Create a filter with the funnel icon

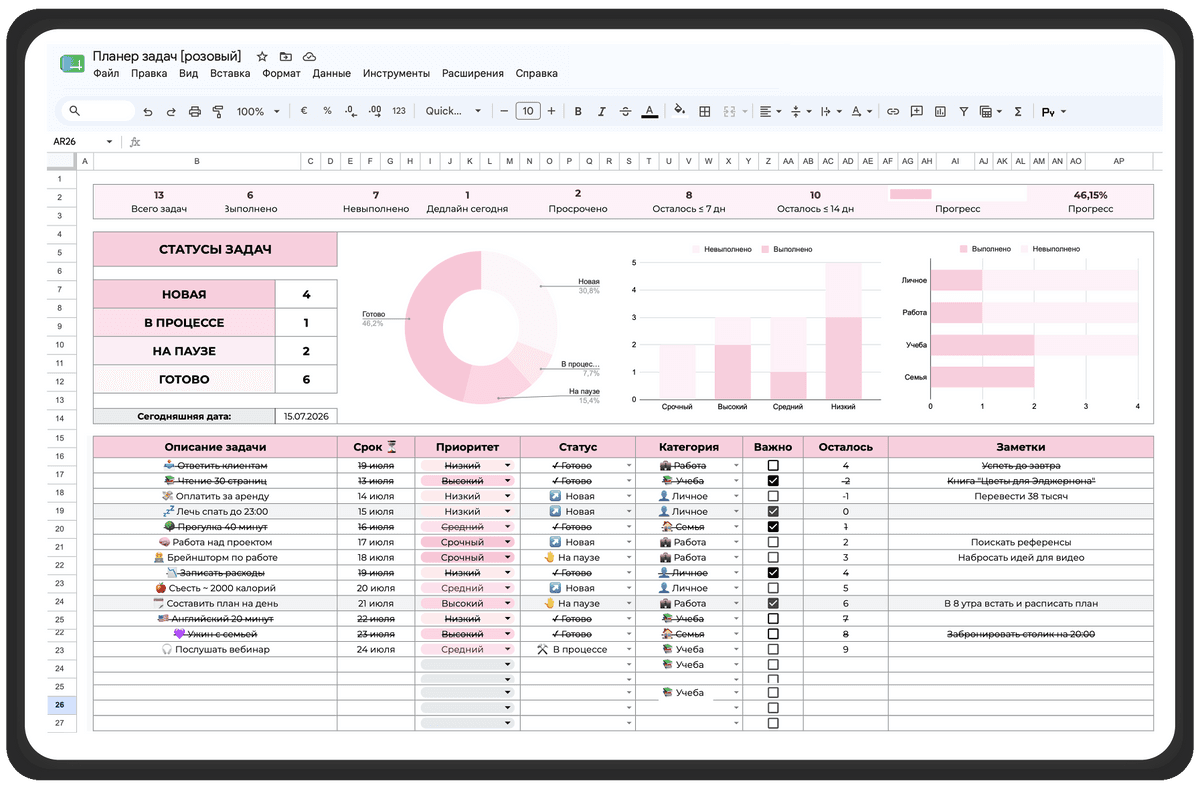pos(964,111)
